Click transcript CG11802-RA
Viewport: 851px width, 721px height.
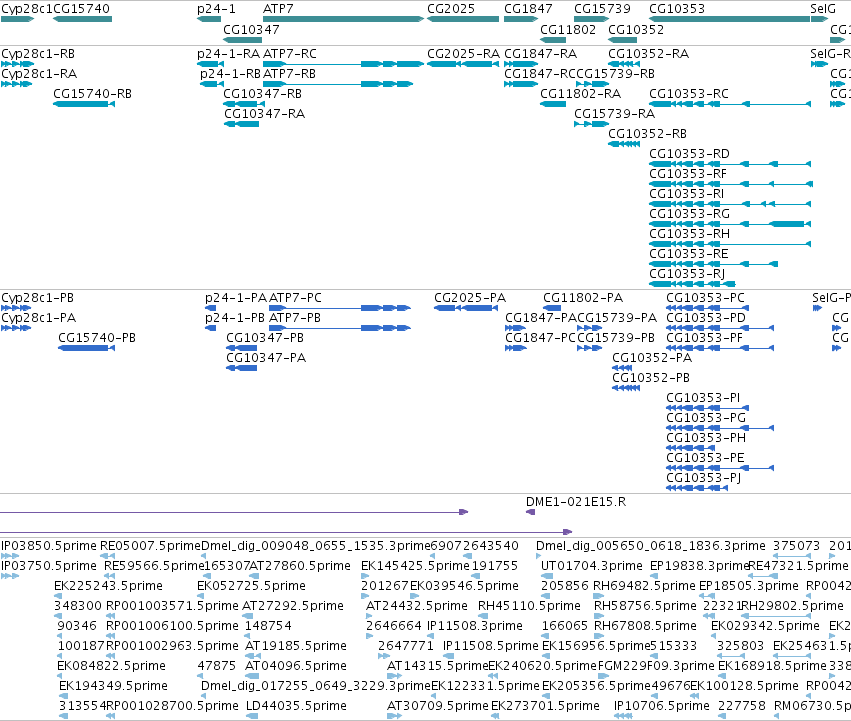[553, 104]
